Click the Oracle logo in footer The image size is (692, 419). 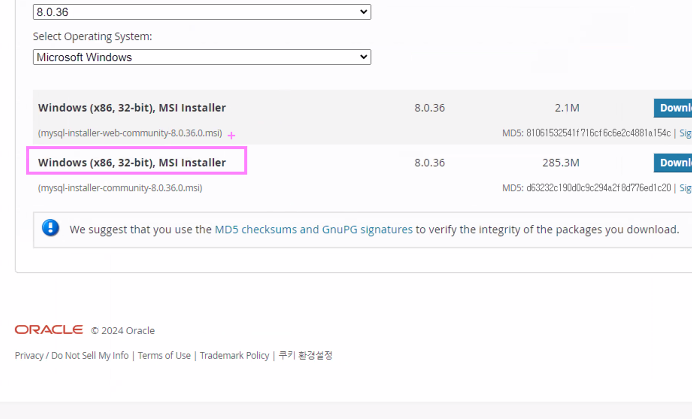[x=49, y=330]
